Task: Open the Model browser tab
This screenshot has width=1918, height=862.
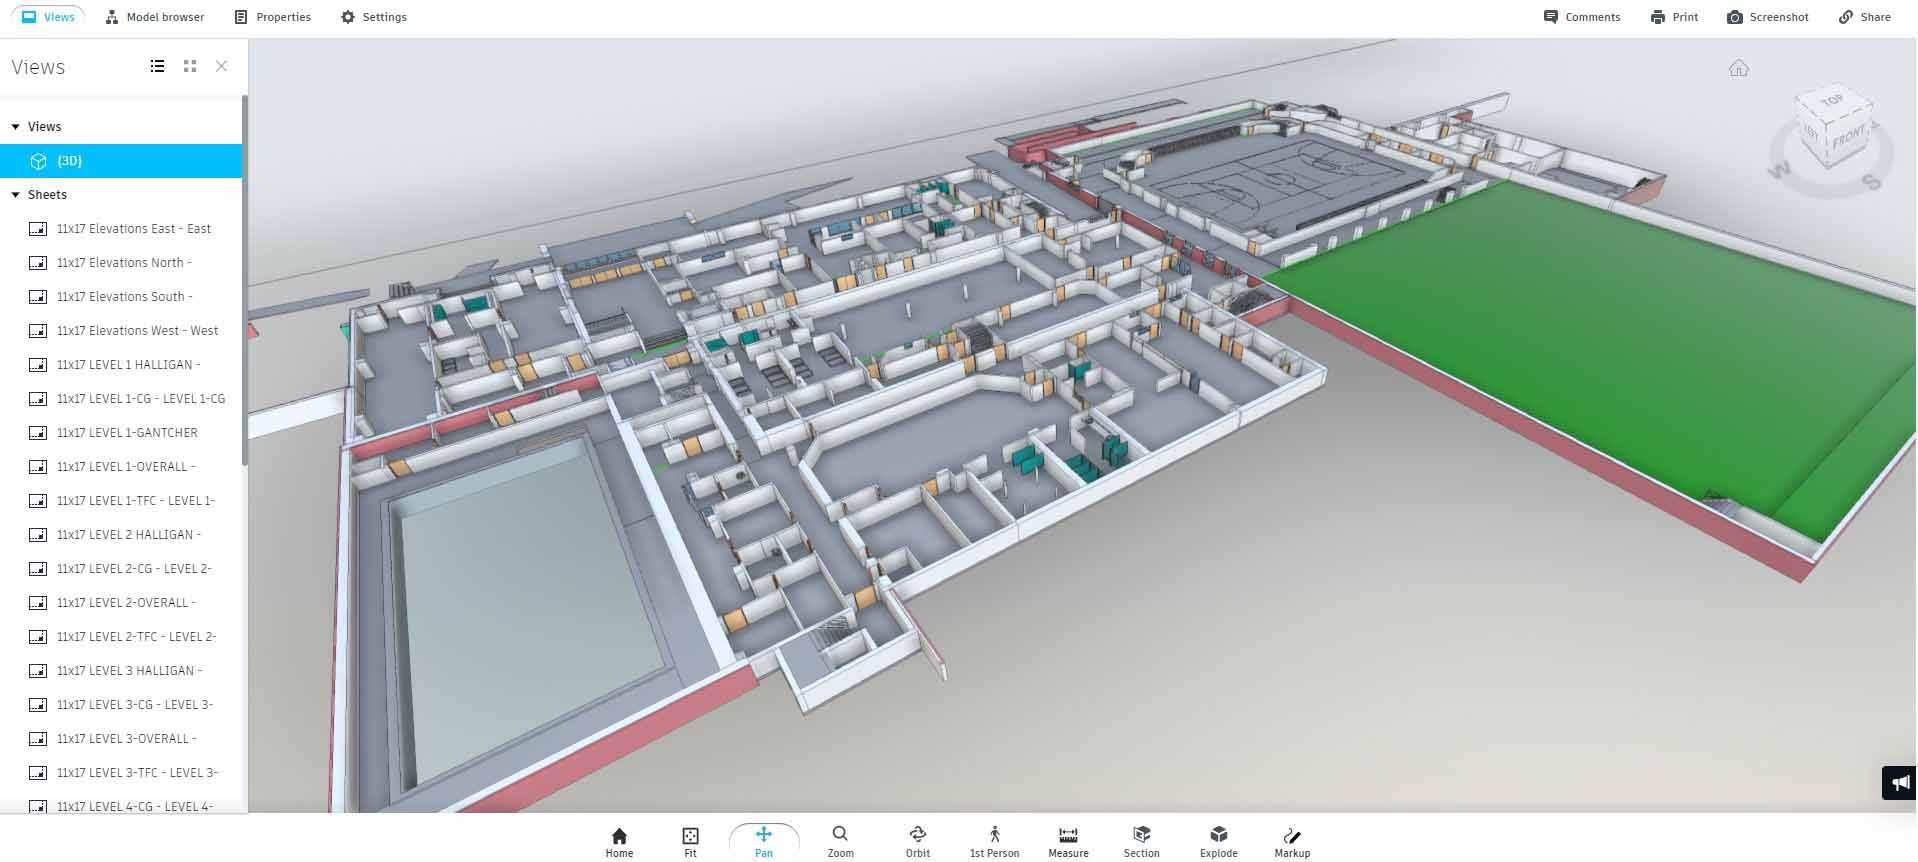Action: 155,17
